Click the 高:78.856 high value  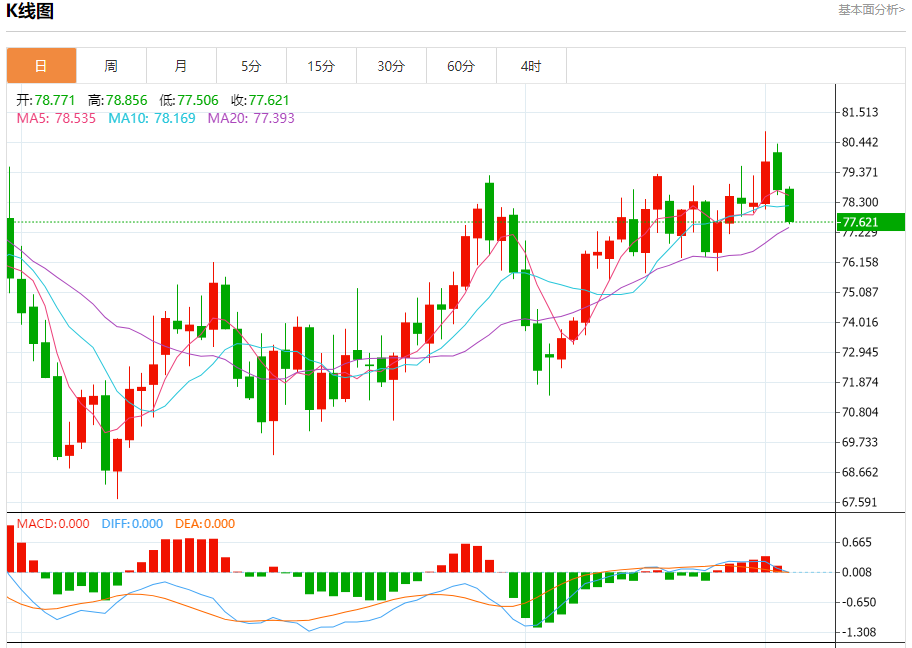coord(117,100)
